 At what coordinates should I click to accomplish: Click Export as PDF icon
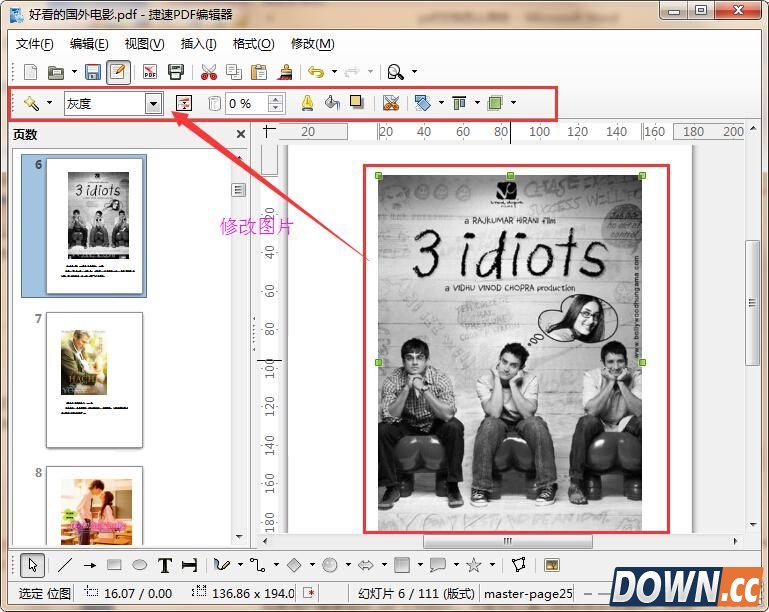[x=150, y=72]
